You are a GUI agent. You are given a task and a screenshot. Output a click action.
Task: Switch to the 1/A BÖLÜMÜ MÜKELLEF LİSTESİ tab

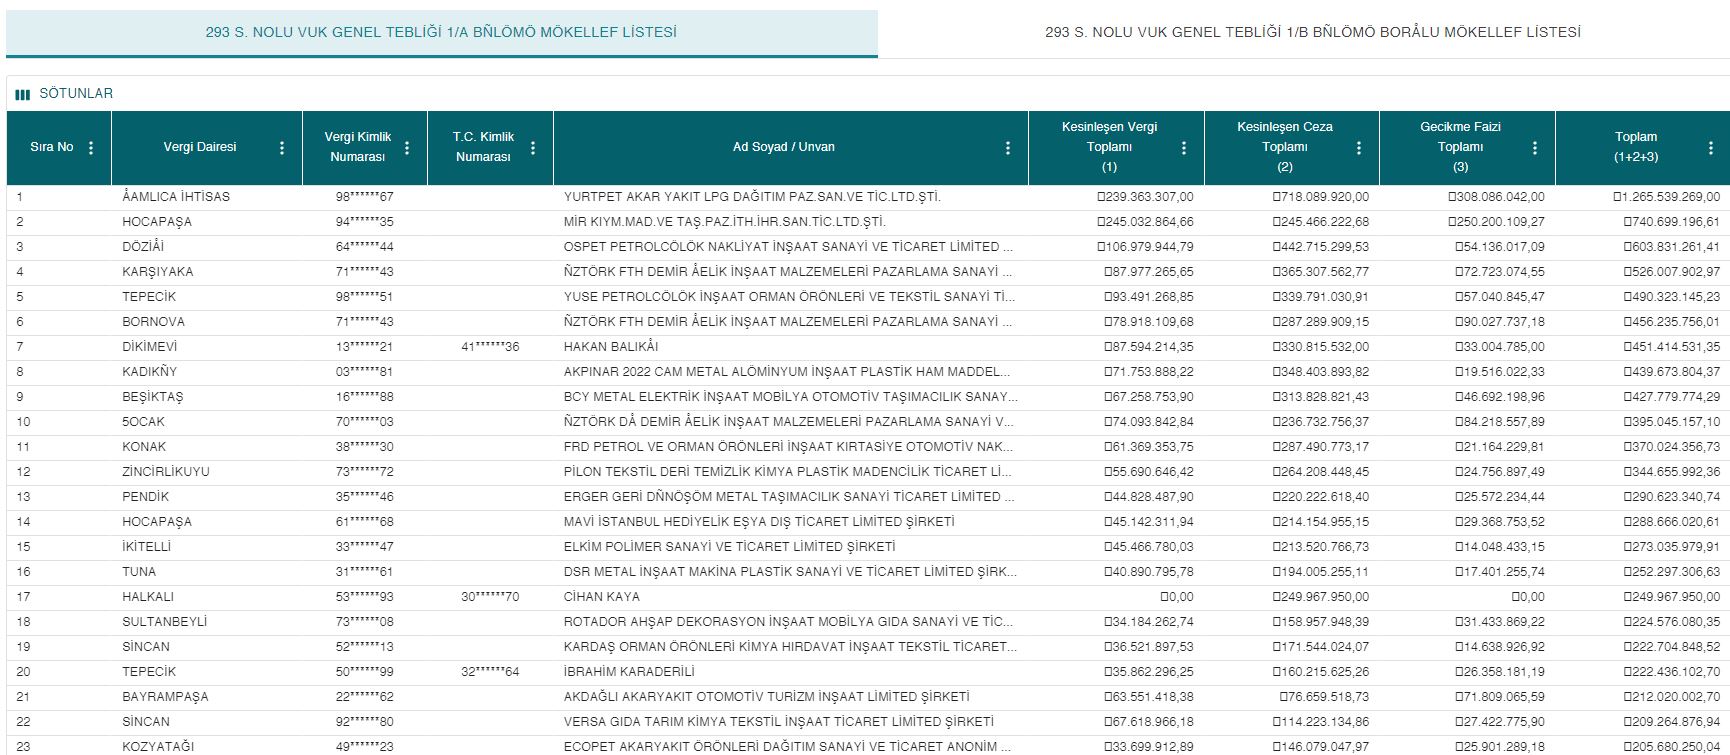tap(441, 32)
